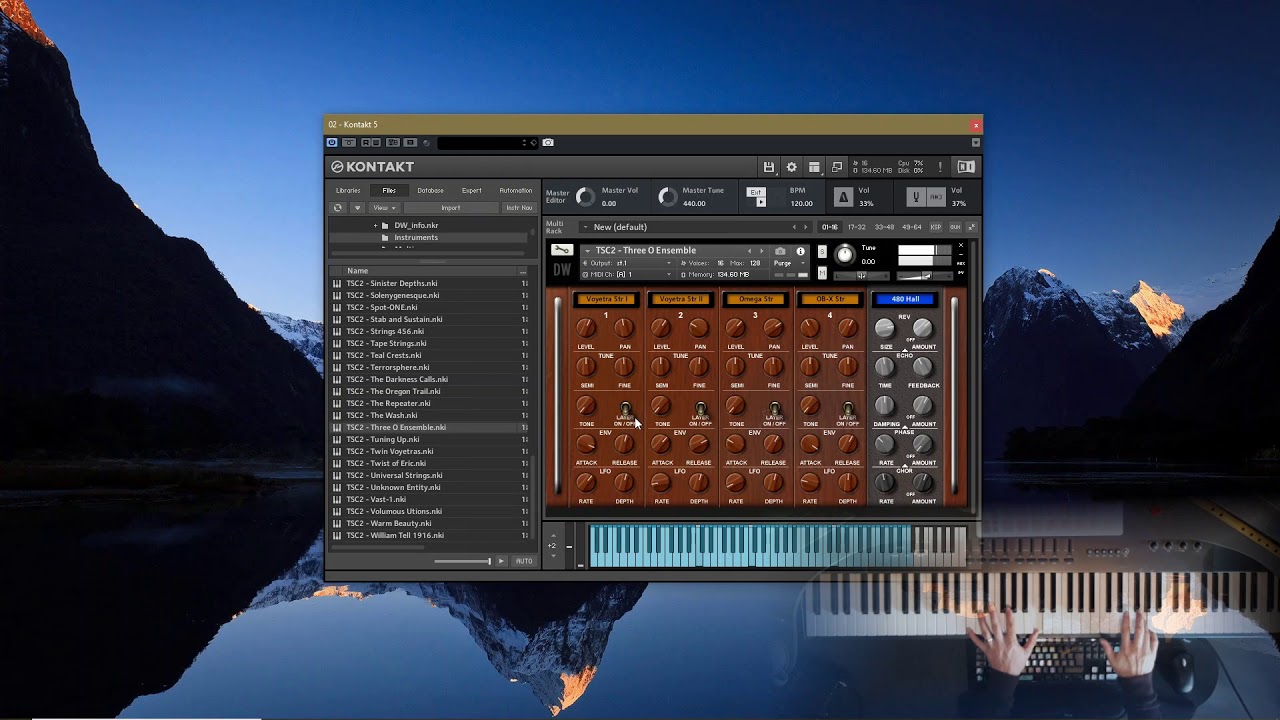Viewport: 1280px width, 720px height.
Task: Open Kontakt options gear icon
Action: pos(791,167)
